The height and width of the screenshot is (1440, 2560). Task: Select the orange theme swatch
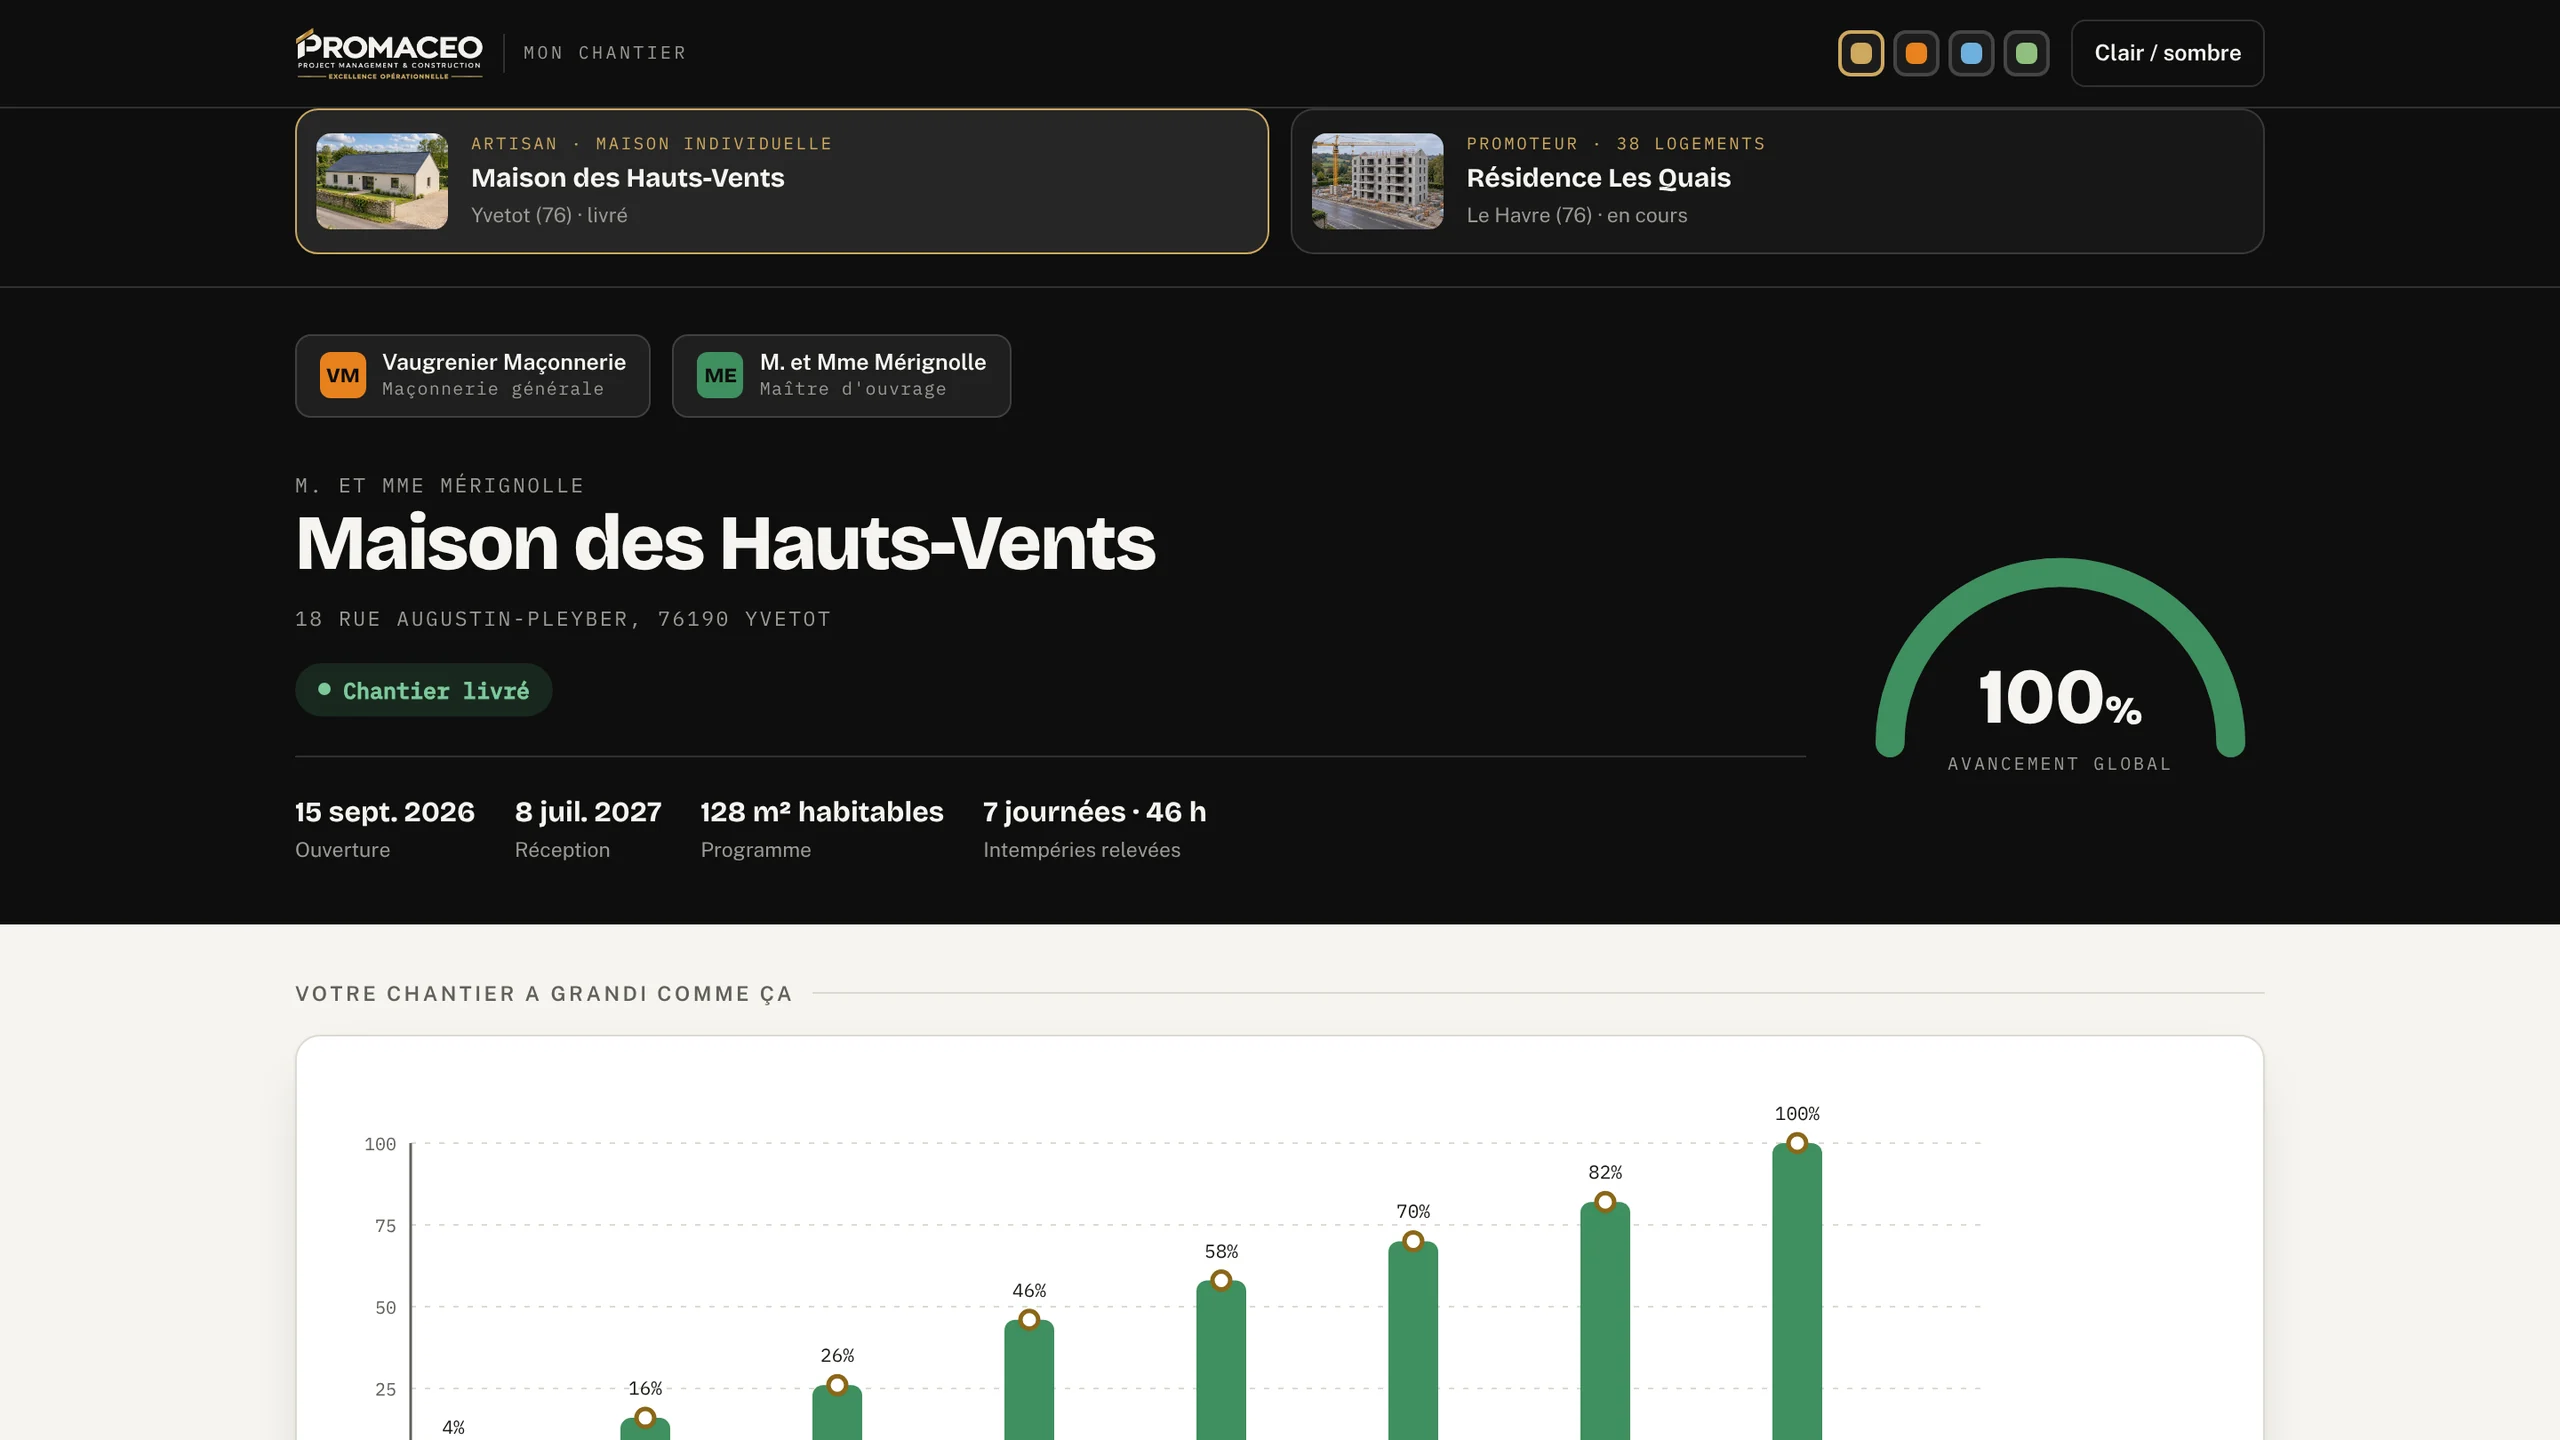[1916, 53]
